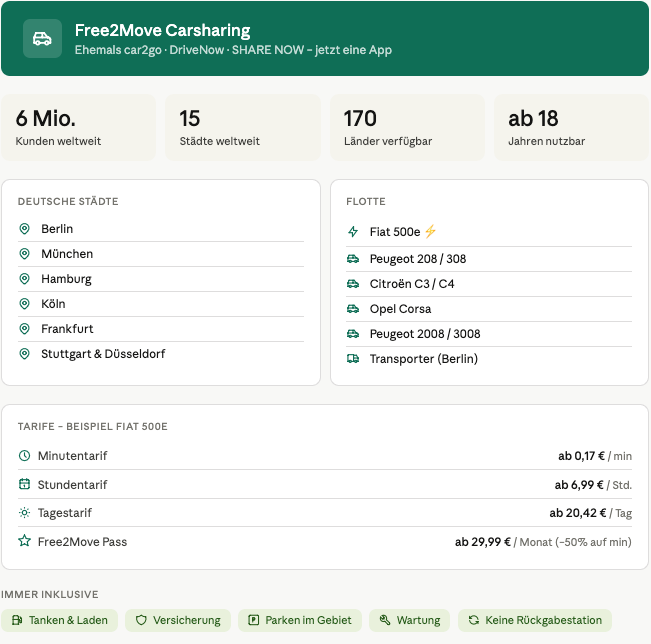
Task: Click the sun icon beside Tagestarif
Action: tap(24, 513)
